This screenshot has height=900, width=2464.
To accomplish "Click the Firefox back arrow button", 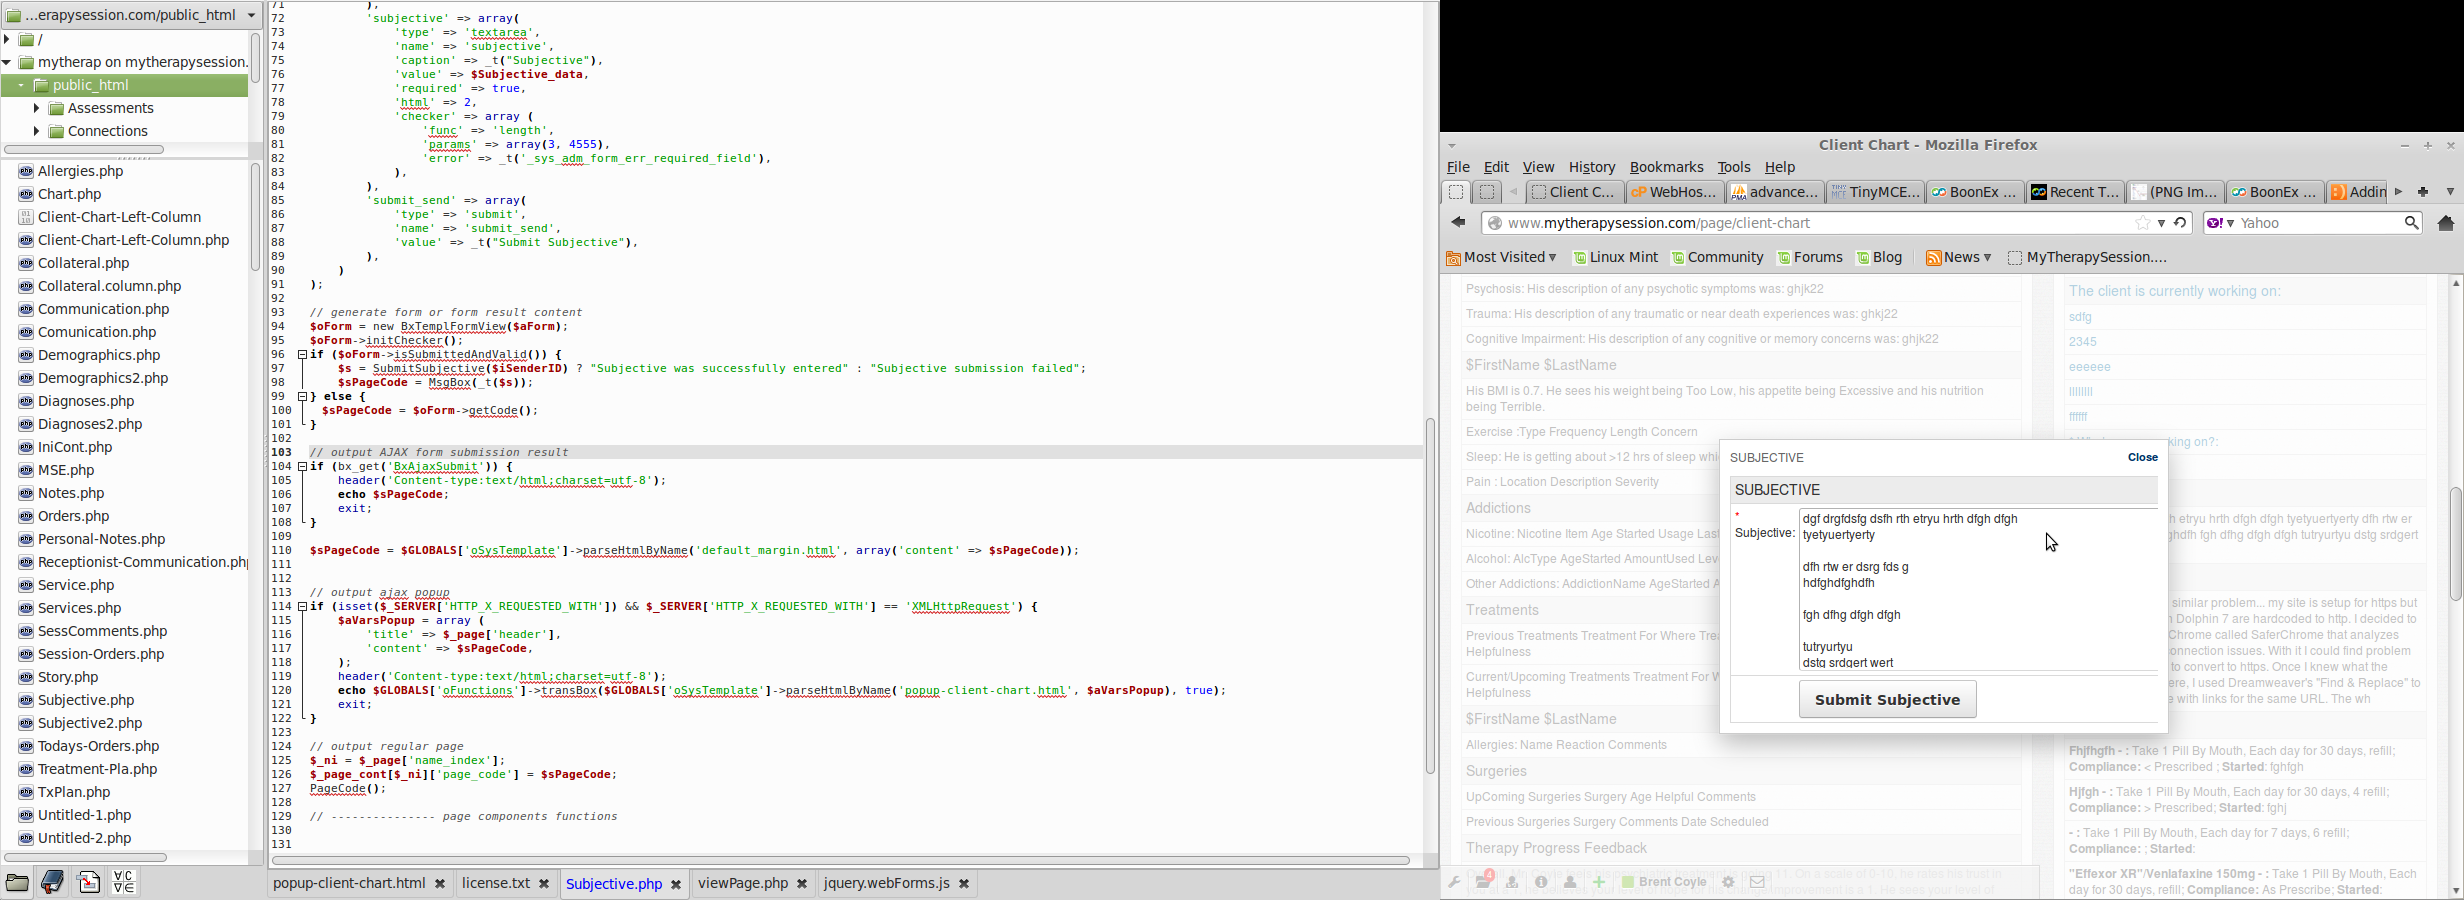I will coord(1458,223).
